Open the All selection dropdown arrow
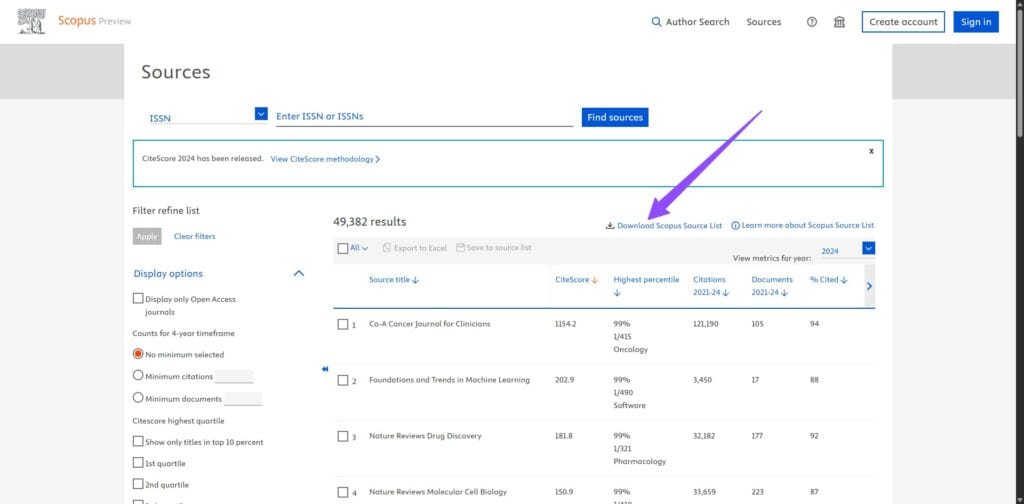The height and width of the screenshot is (504, 1024). [365, 248]
